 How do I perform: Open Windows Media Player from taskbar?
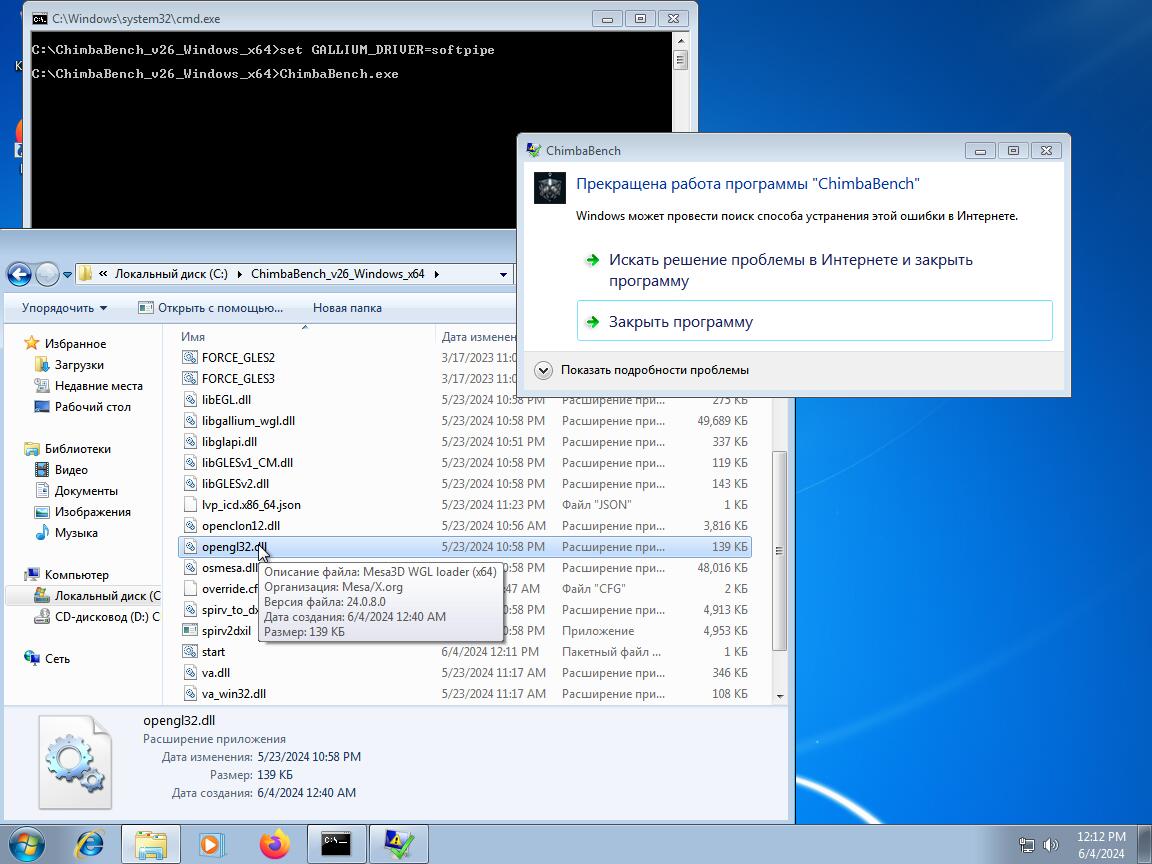212,844
